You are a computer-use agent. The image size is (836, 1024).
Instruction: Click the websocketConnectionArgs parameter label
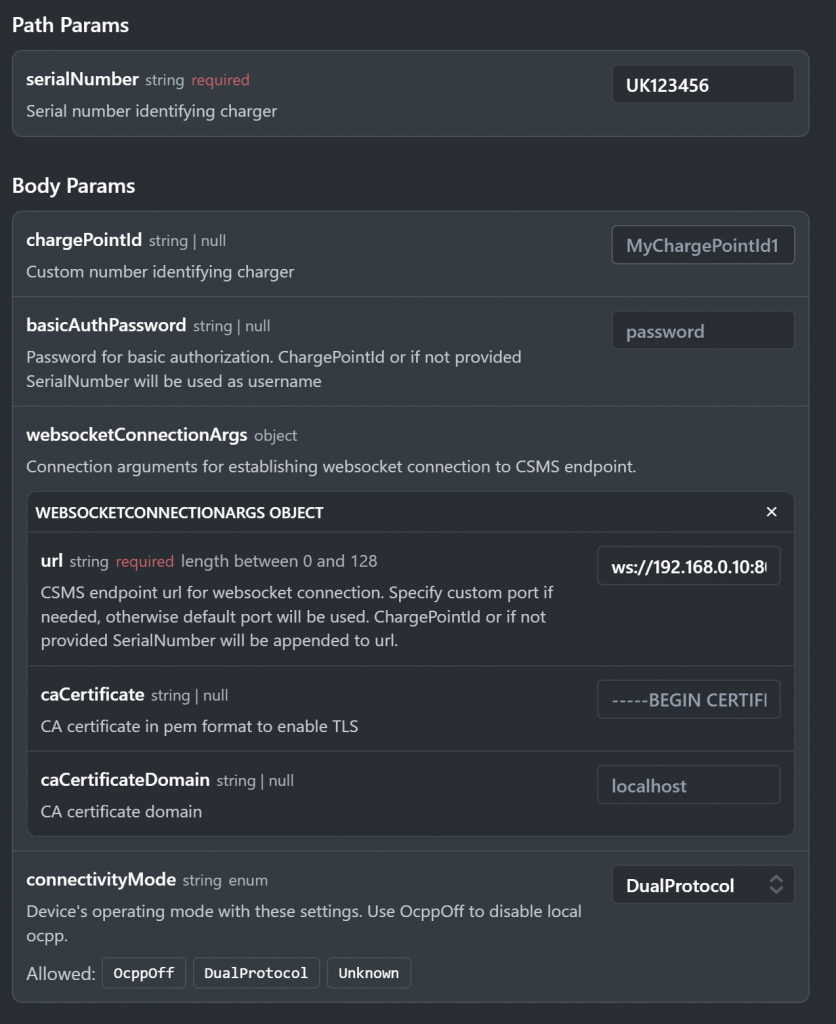136,435
